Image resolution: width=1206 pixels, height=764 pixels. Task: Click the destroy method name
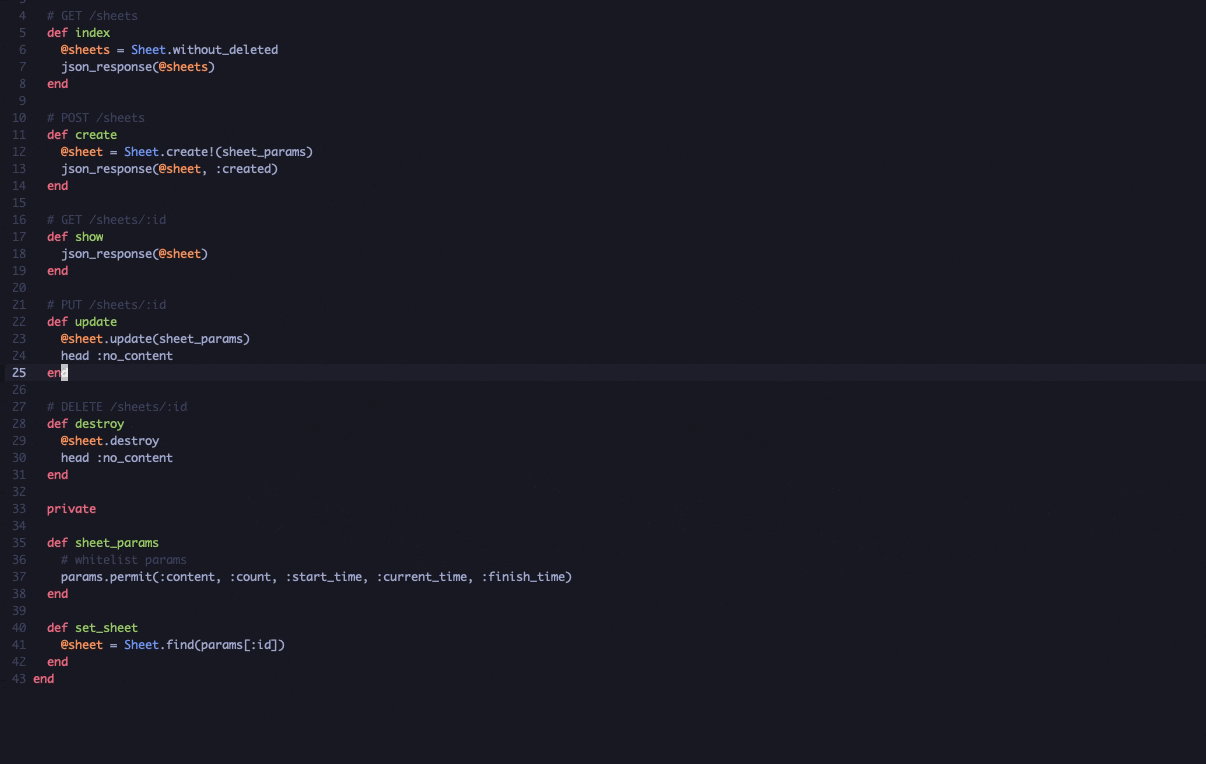click(99, 423)
